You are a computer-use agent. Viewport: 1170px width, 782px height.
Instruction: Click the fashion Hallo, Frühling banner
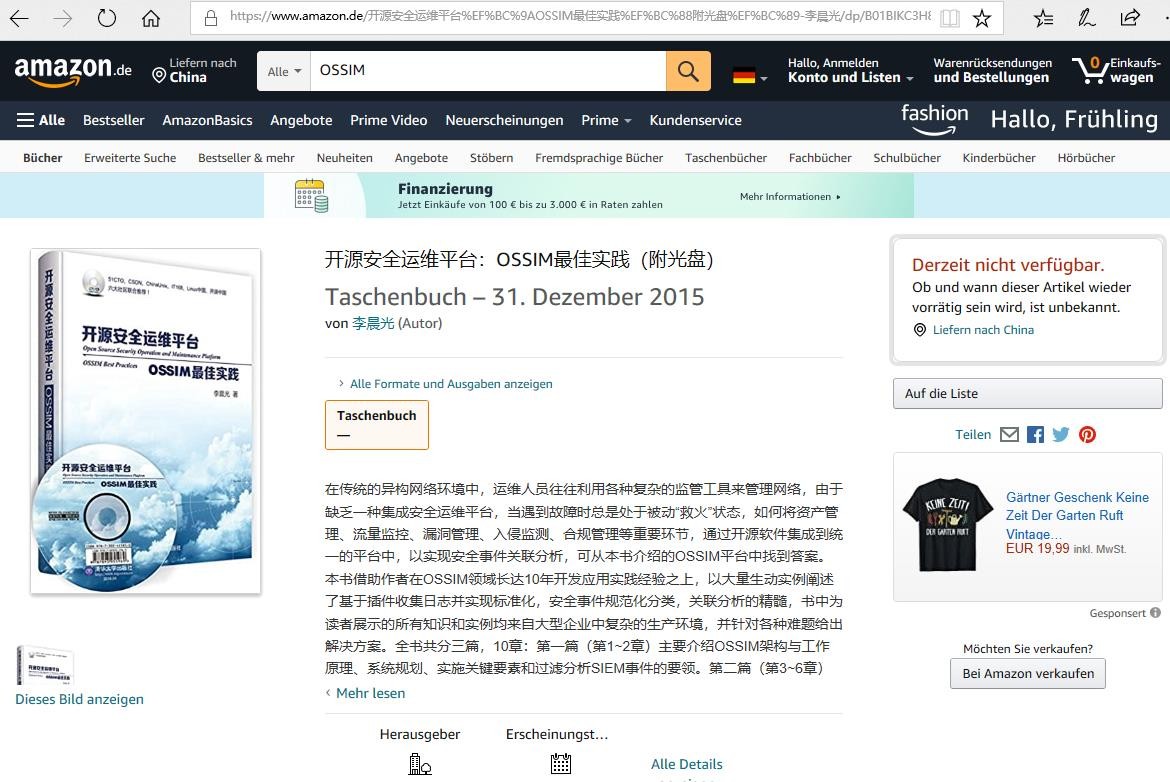(1030, 120)
